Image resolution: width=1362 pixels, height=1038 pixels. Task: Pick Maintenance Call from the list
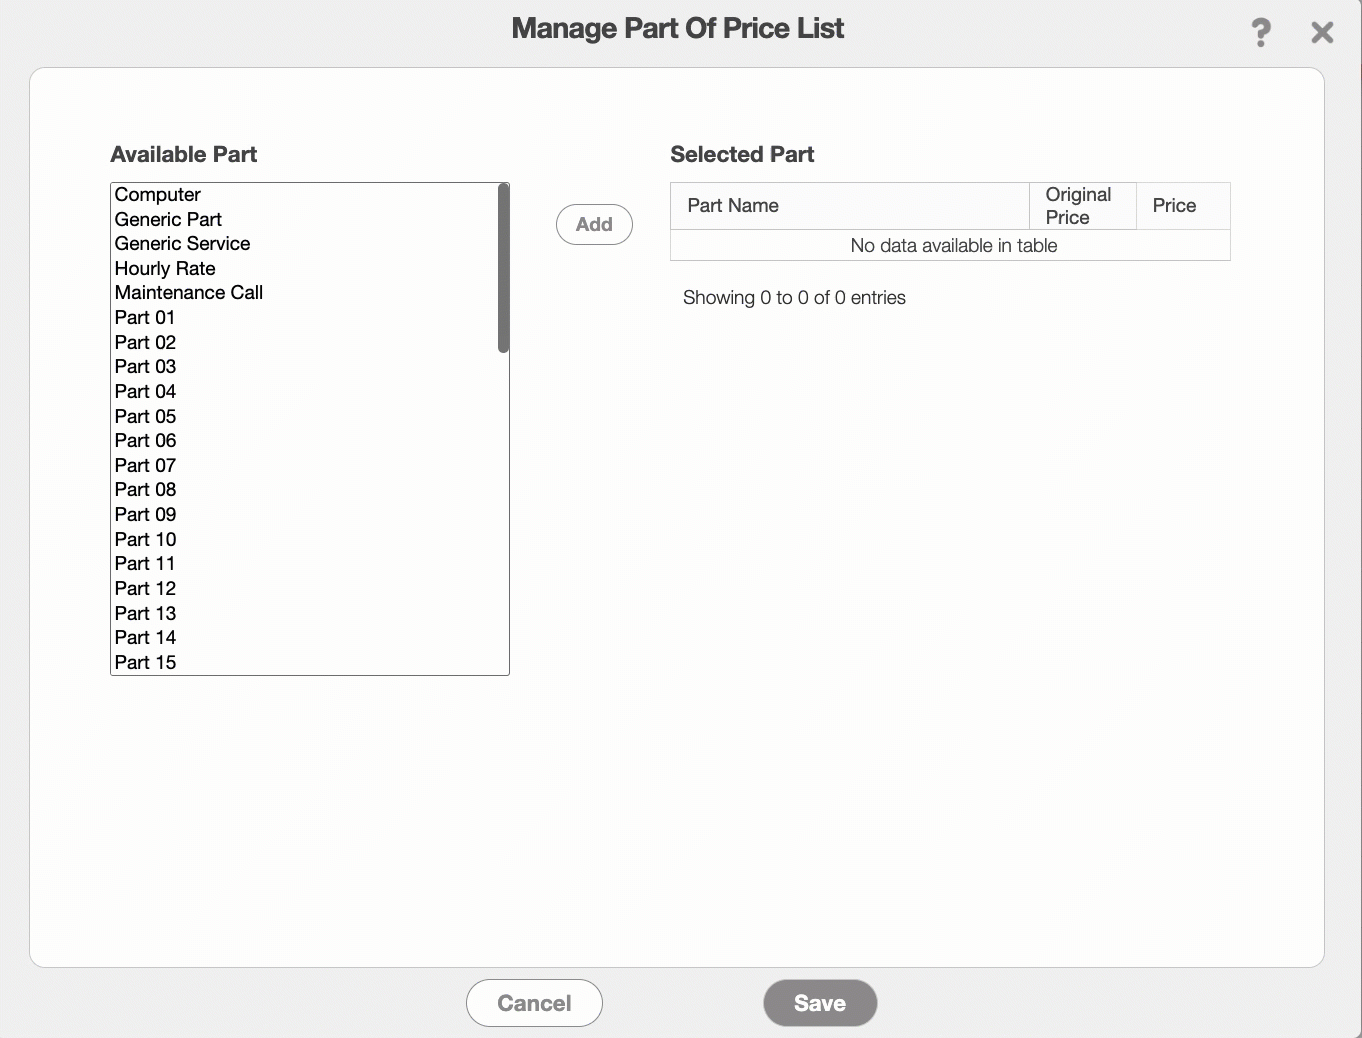[x=189, y=293]
